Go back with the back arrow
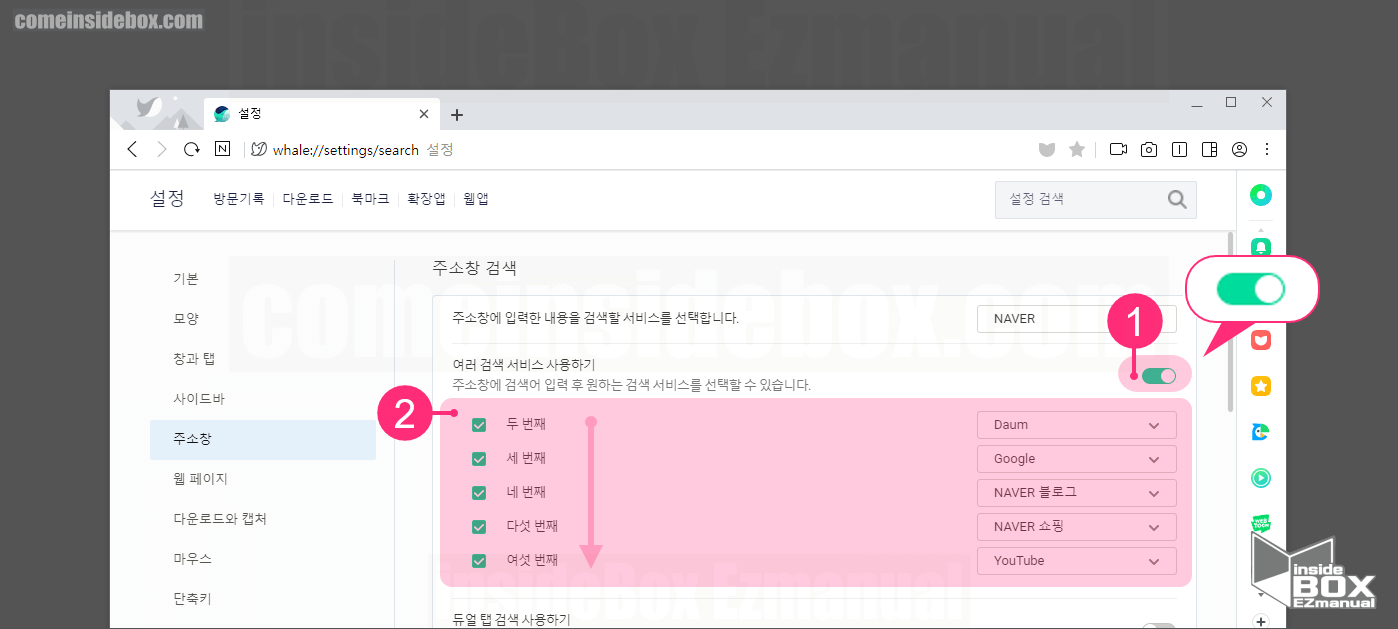 (133, 150)
